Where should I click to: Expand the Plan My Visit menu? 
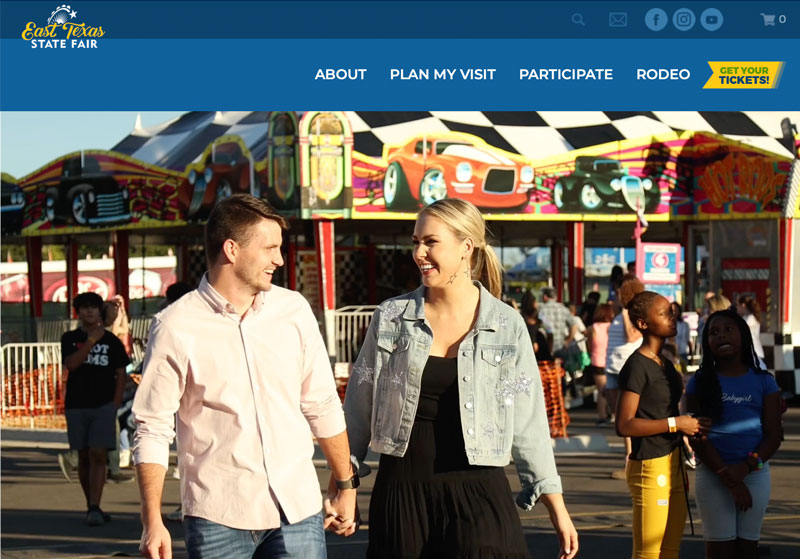pos(442,74)
